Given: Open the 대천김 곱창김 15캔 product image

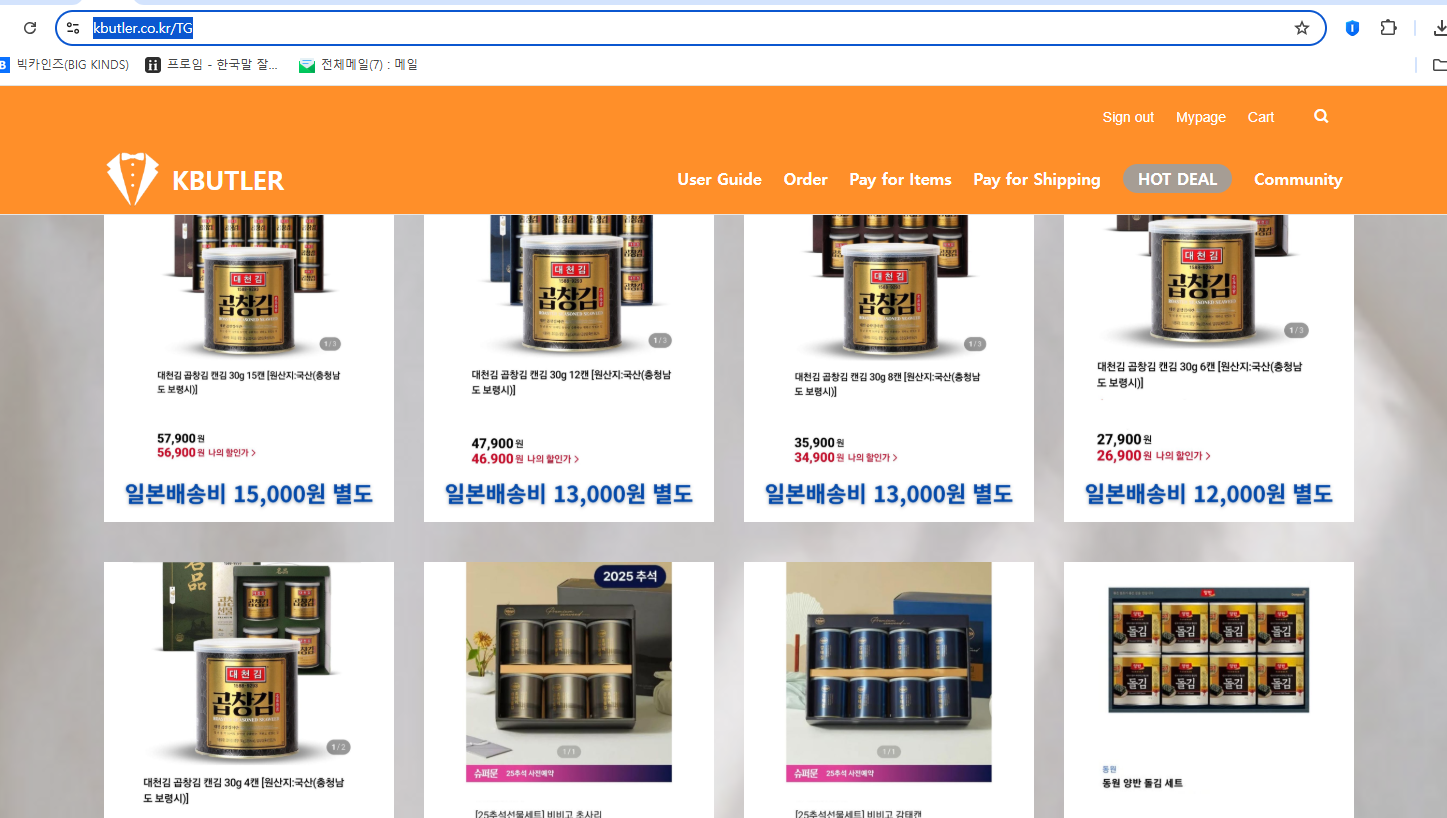Looking at the screenshot, I should coord(249,285).
